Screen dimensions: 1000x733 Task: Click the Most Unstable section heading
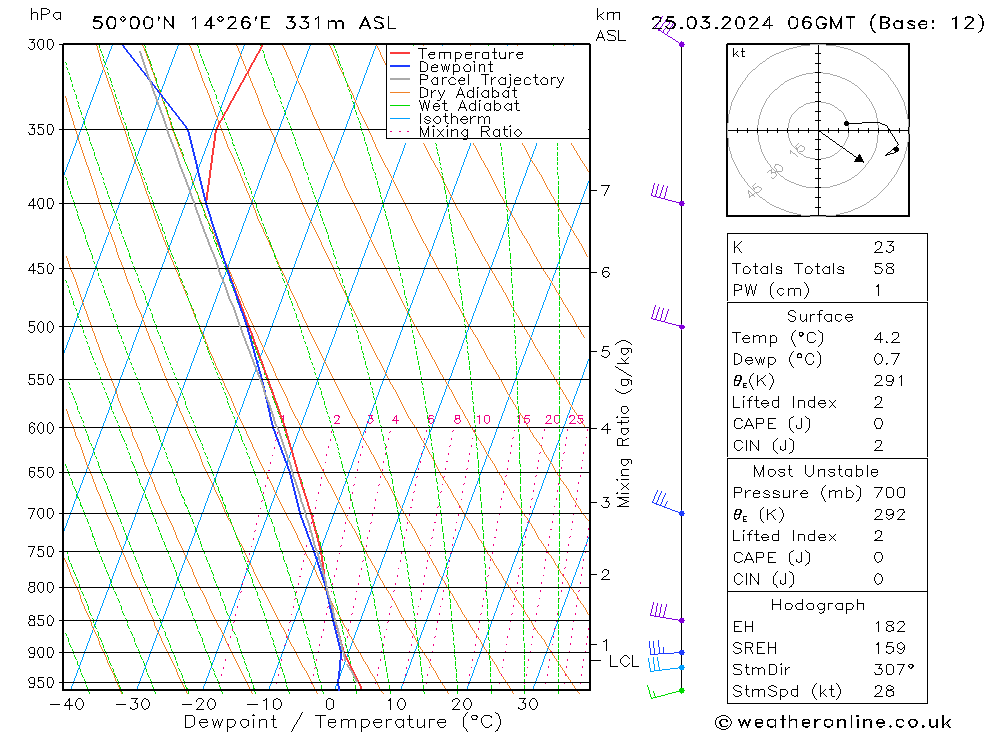(816, 471)
